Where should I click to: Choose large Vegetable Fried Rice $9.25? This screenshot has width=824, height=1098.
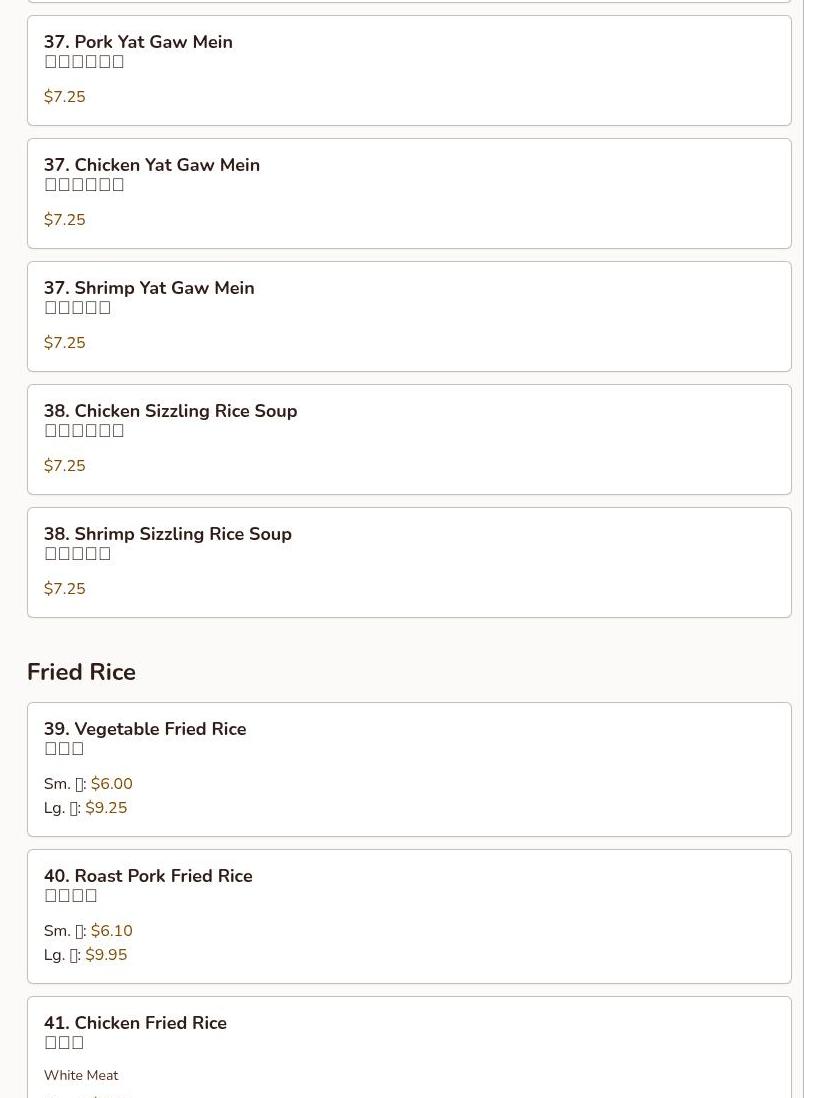tap(106, 808)
